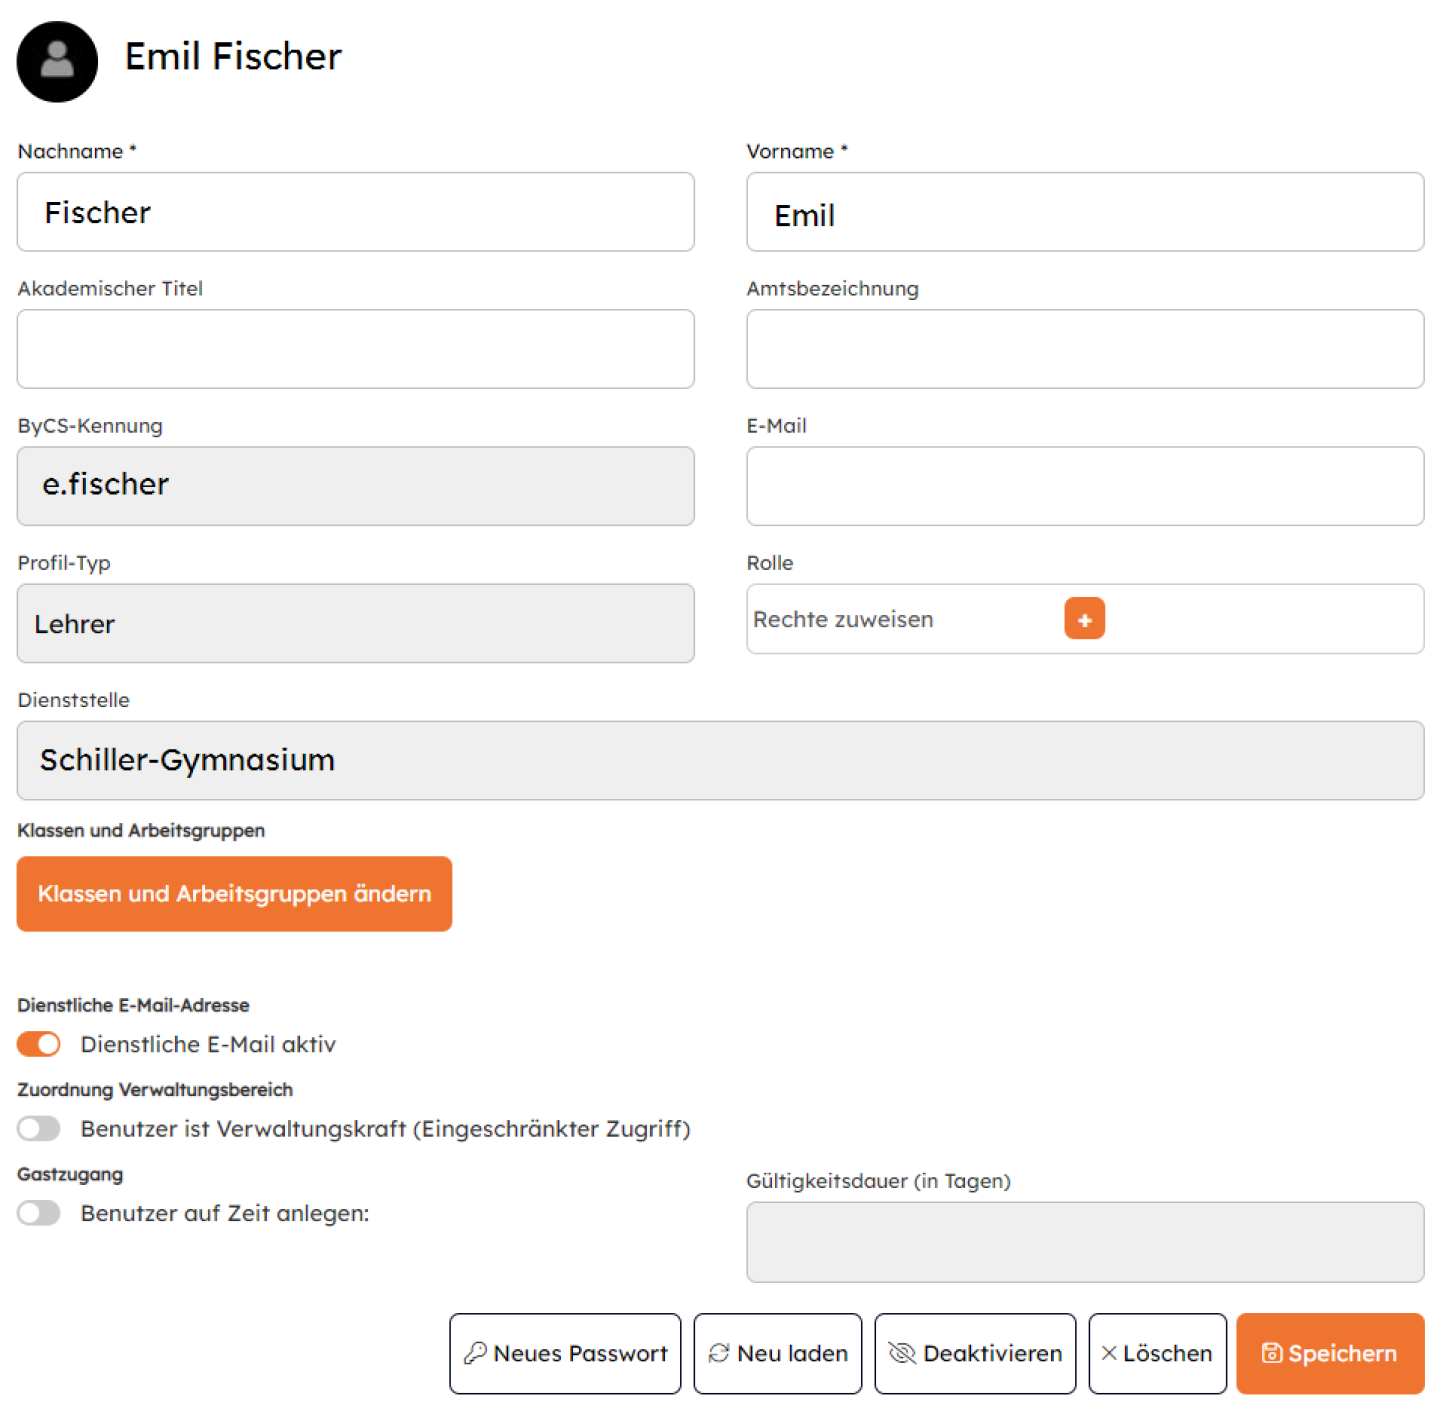The height and width of the screenshot is (1402, 1440).
Task: Select the X icon inside Löschen
Action: 1109,1353
